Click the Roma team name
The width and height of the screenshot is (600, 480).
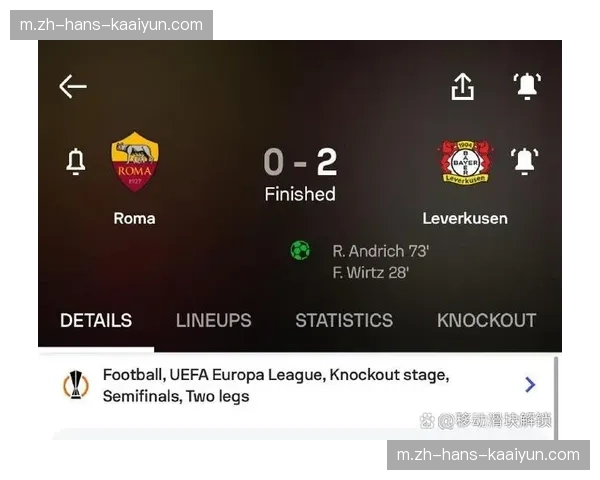tap(134, 219)
